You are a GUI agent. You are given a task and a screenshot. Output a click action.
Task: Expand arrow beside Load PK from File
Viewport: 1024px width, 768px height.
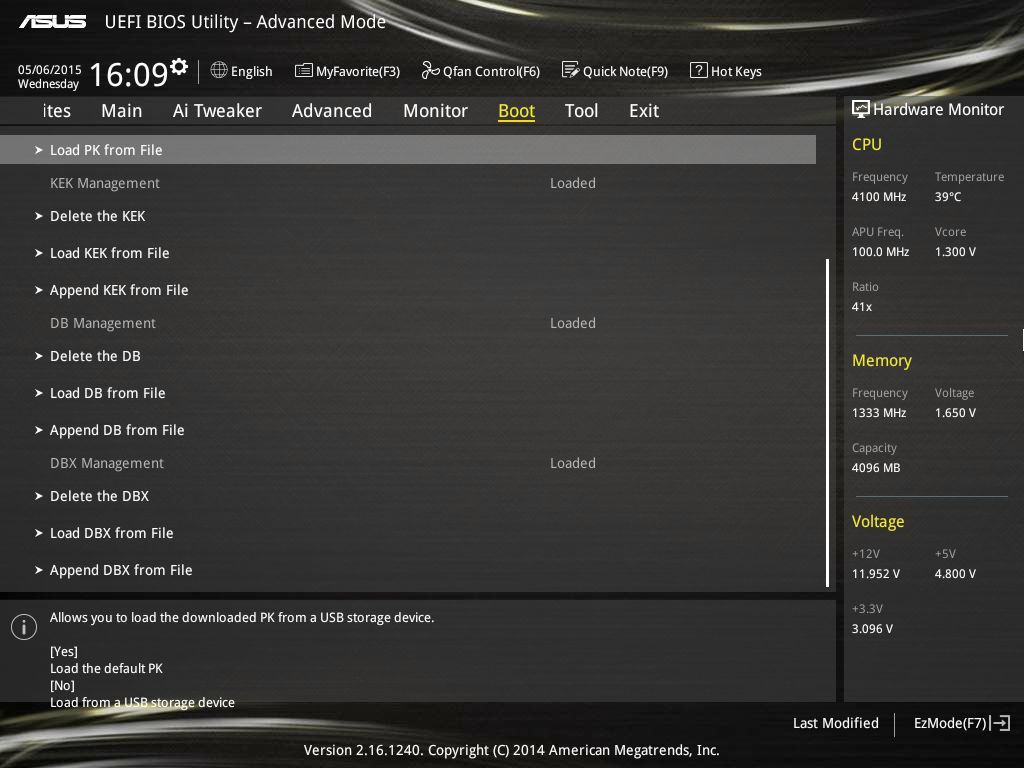click(39, 150)
